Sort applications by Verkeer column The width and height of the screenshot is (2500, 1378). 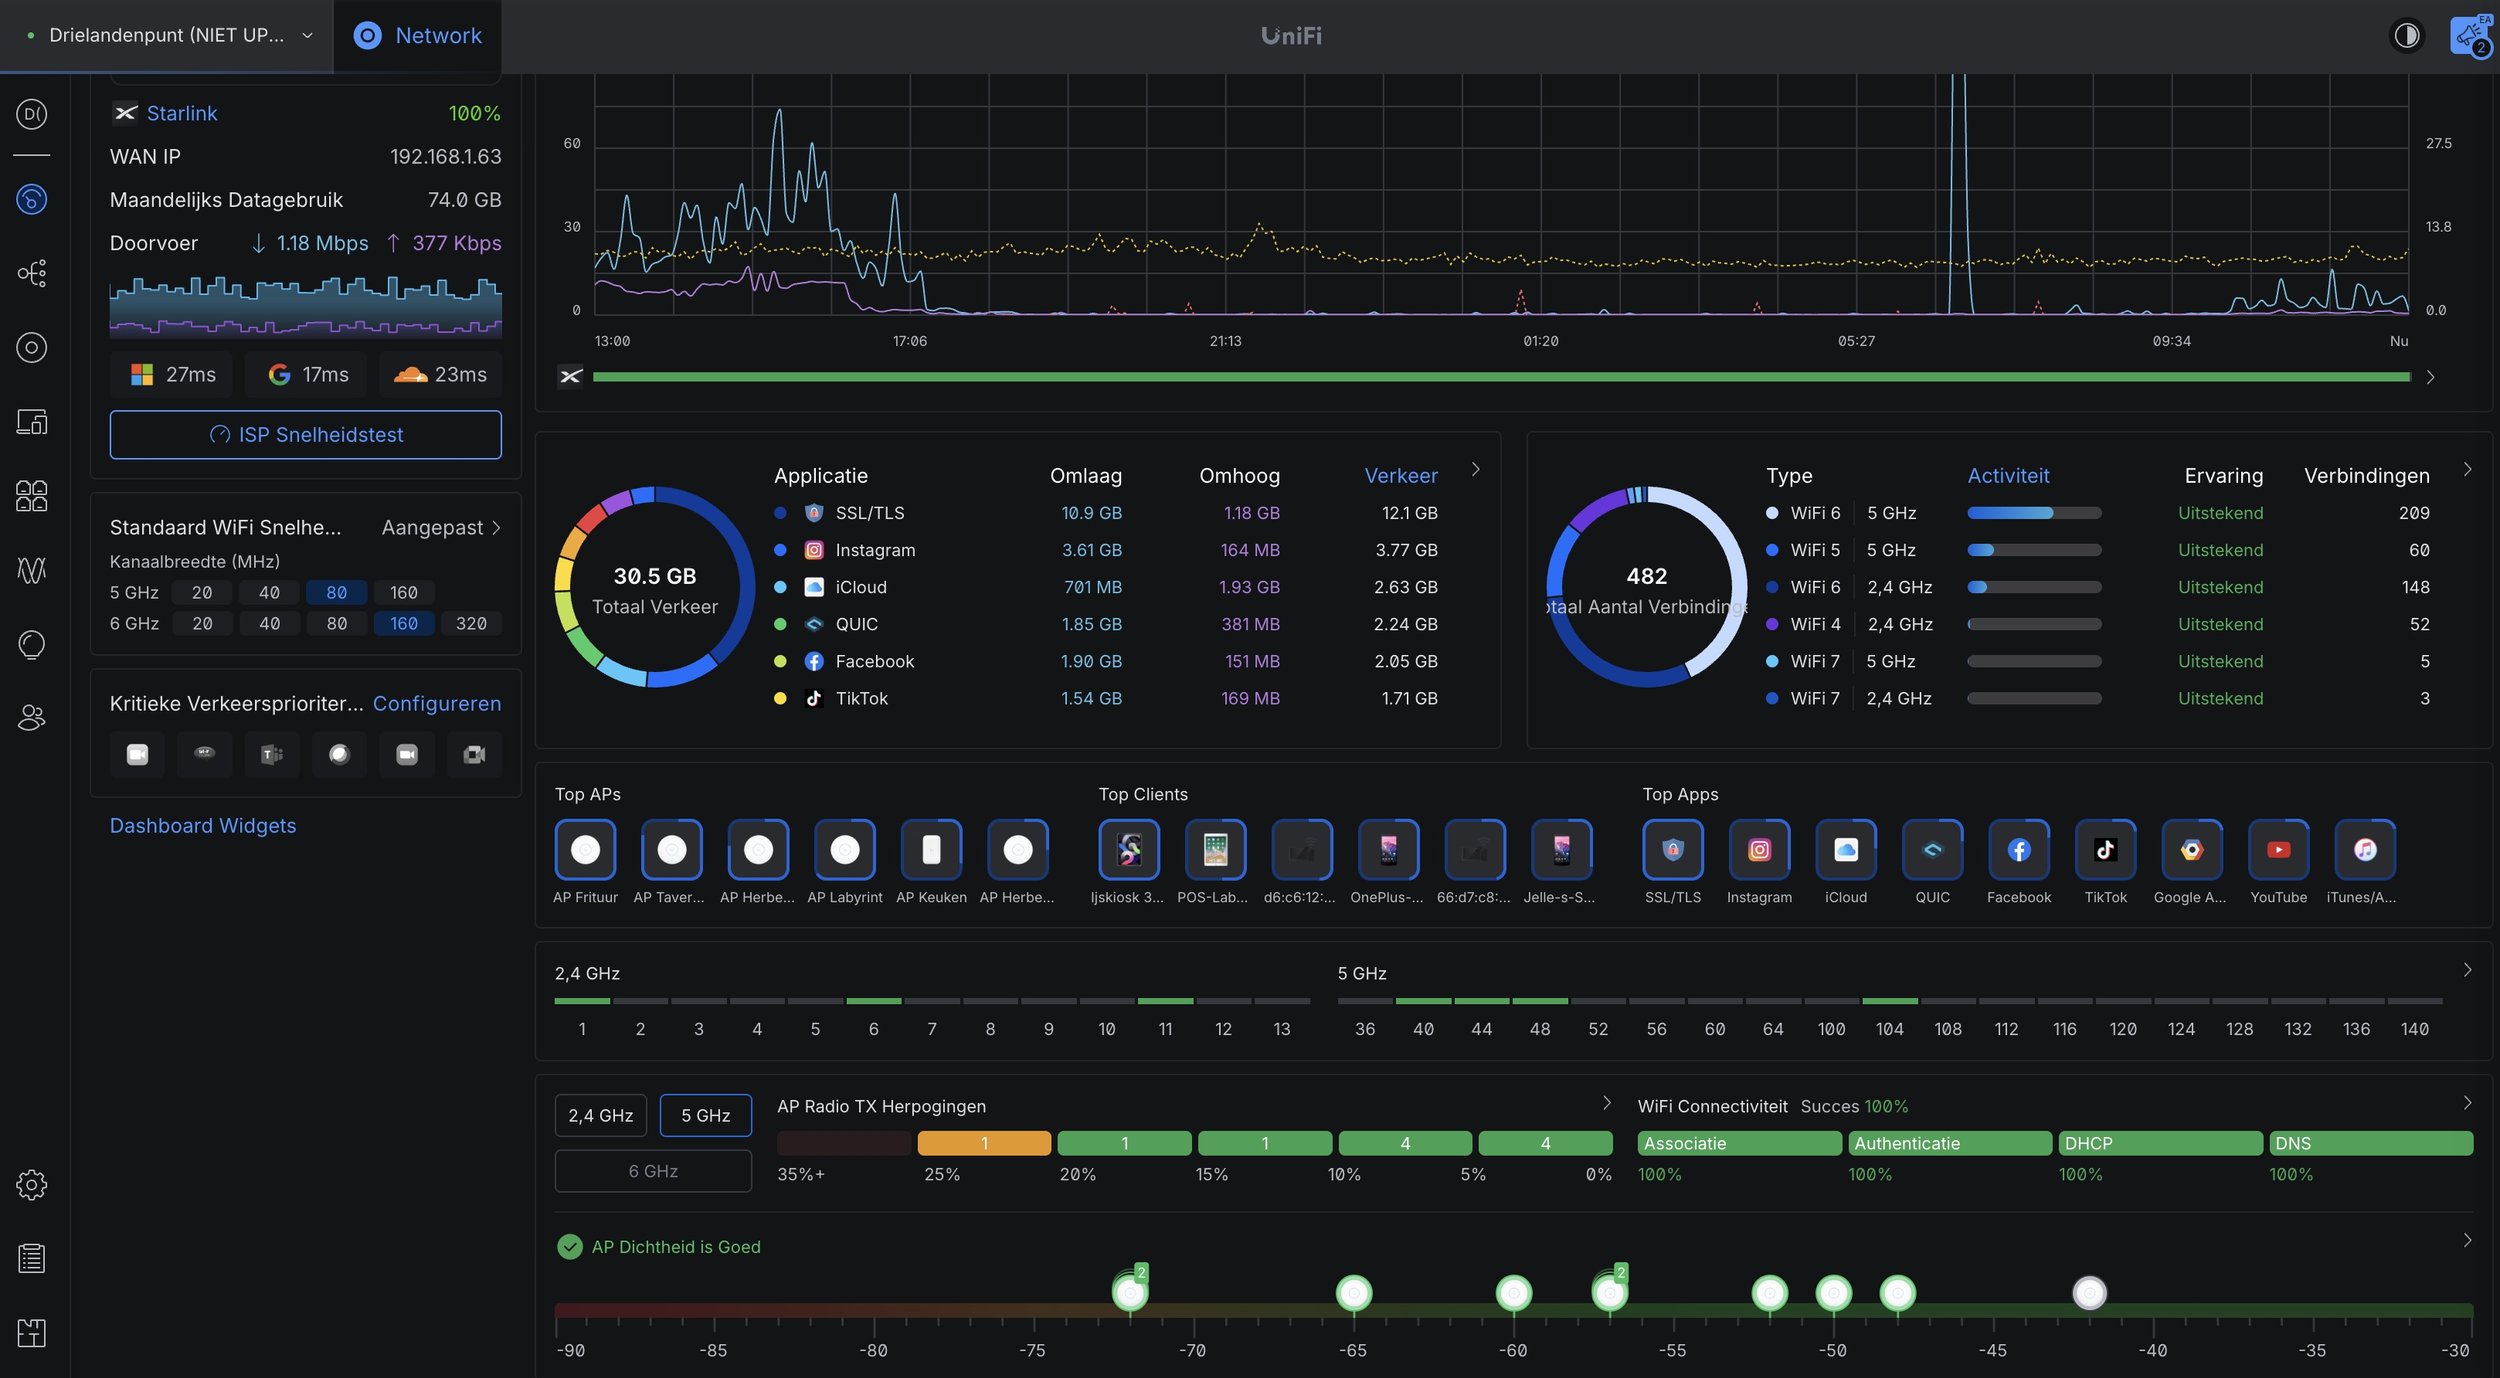coord(1400,476)
